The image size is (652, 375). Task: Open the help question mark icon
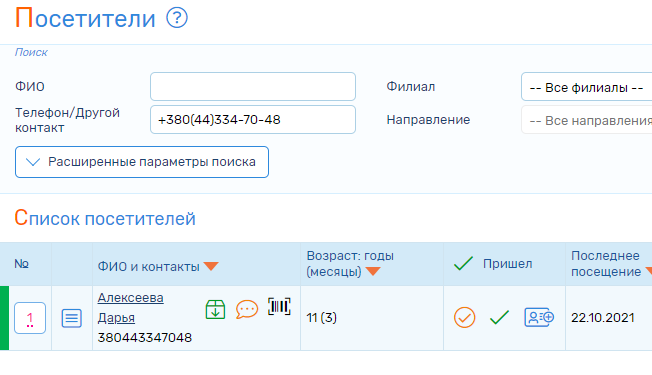coord(177,18)
